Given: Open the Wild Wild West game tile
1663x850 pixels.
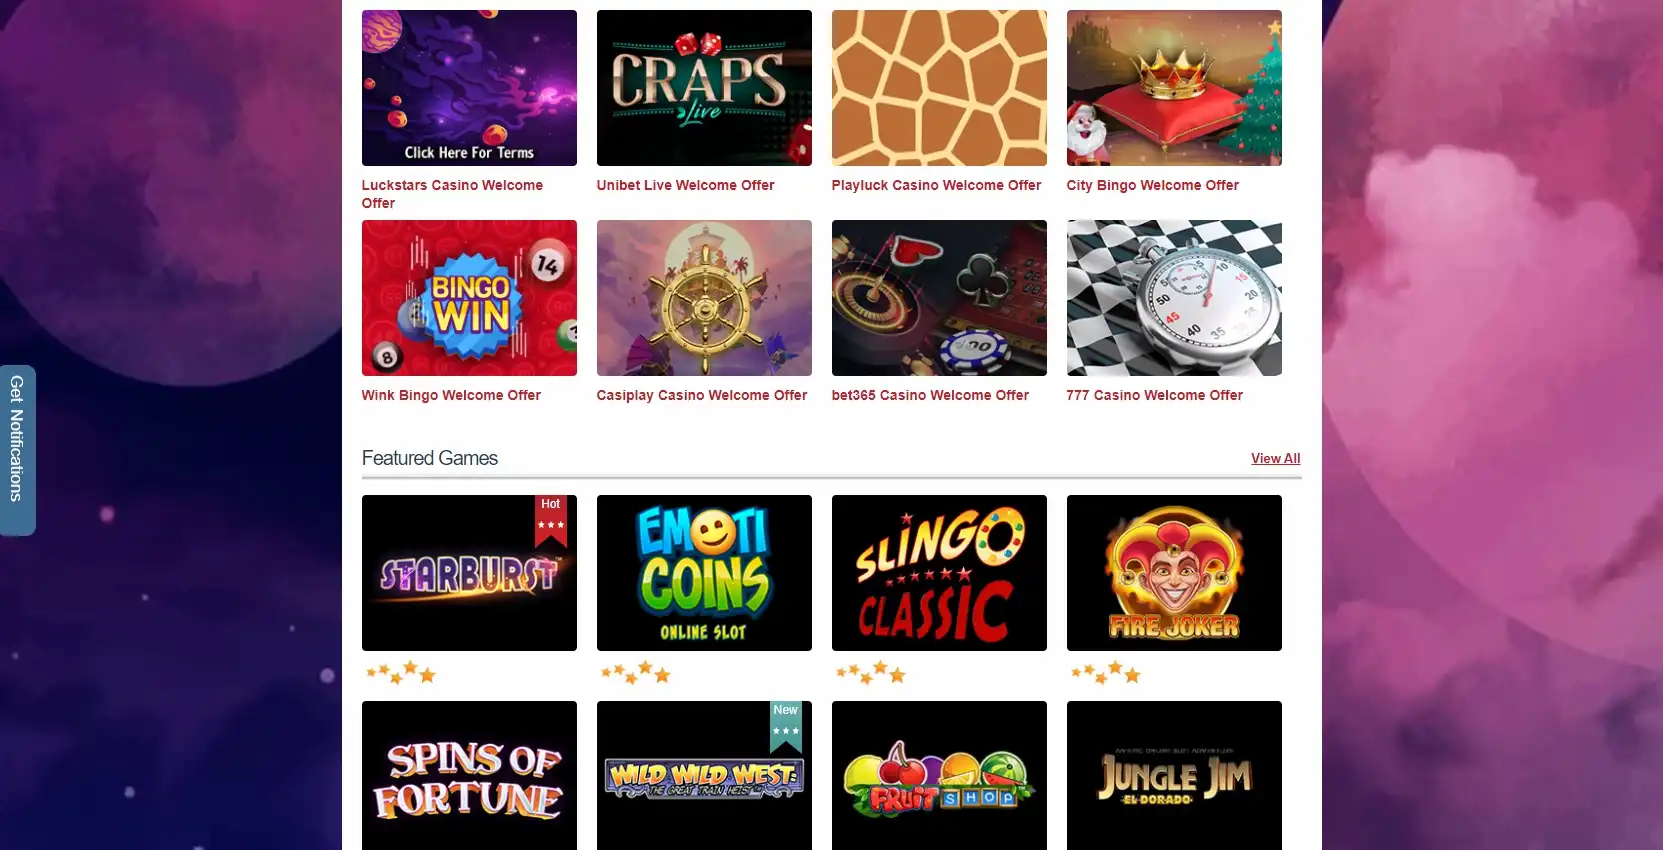Looking at the screenshot, I should (x=704, y=776).
